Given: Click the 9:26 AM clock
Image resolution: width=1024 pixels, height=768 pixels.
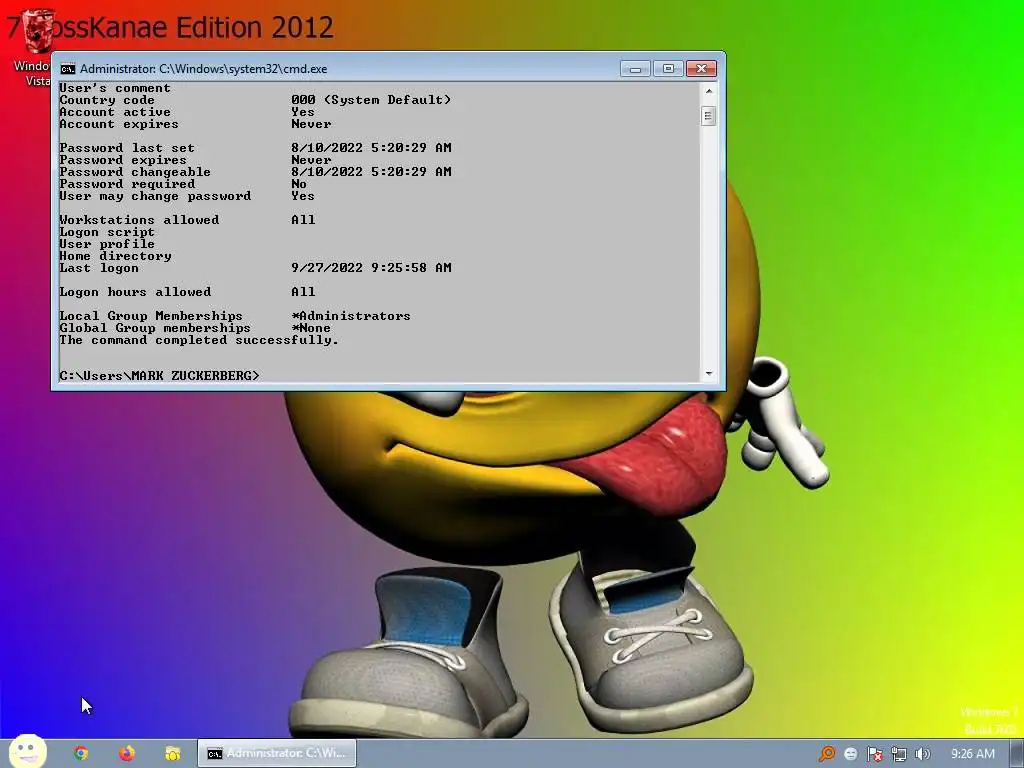Looking at the screenshot, I should (972, 754).
